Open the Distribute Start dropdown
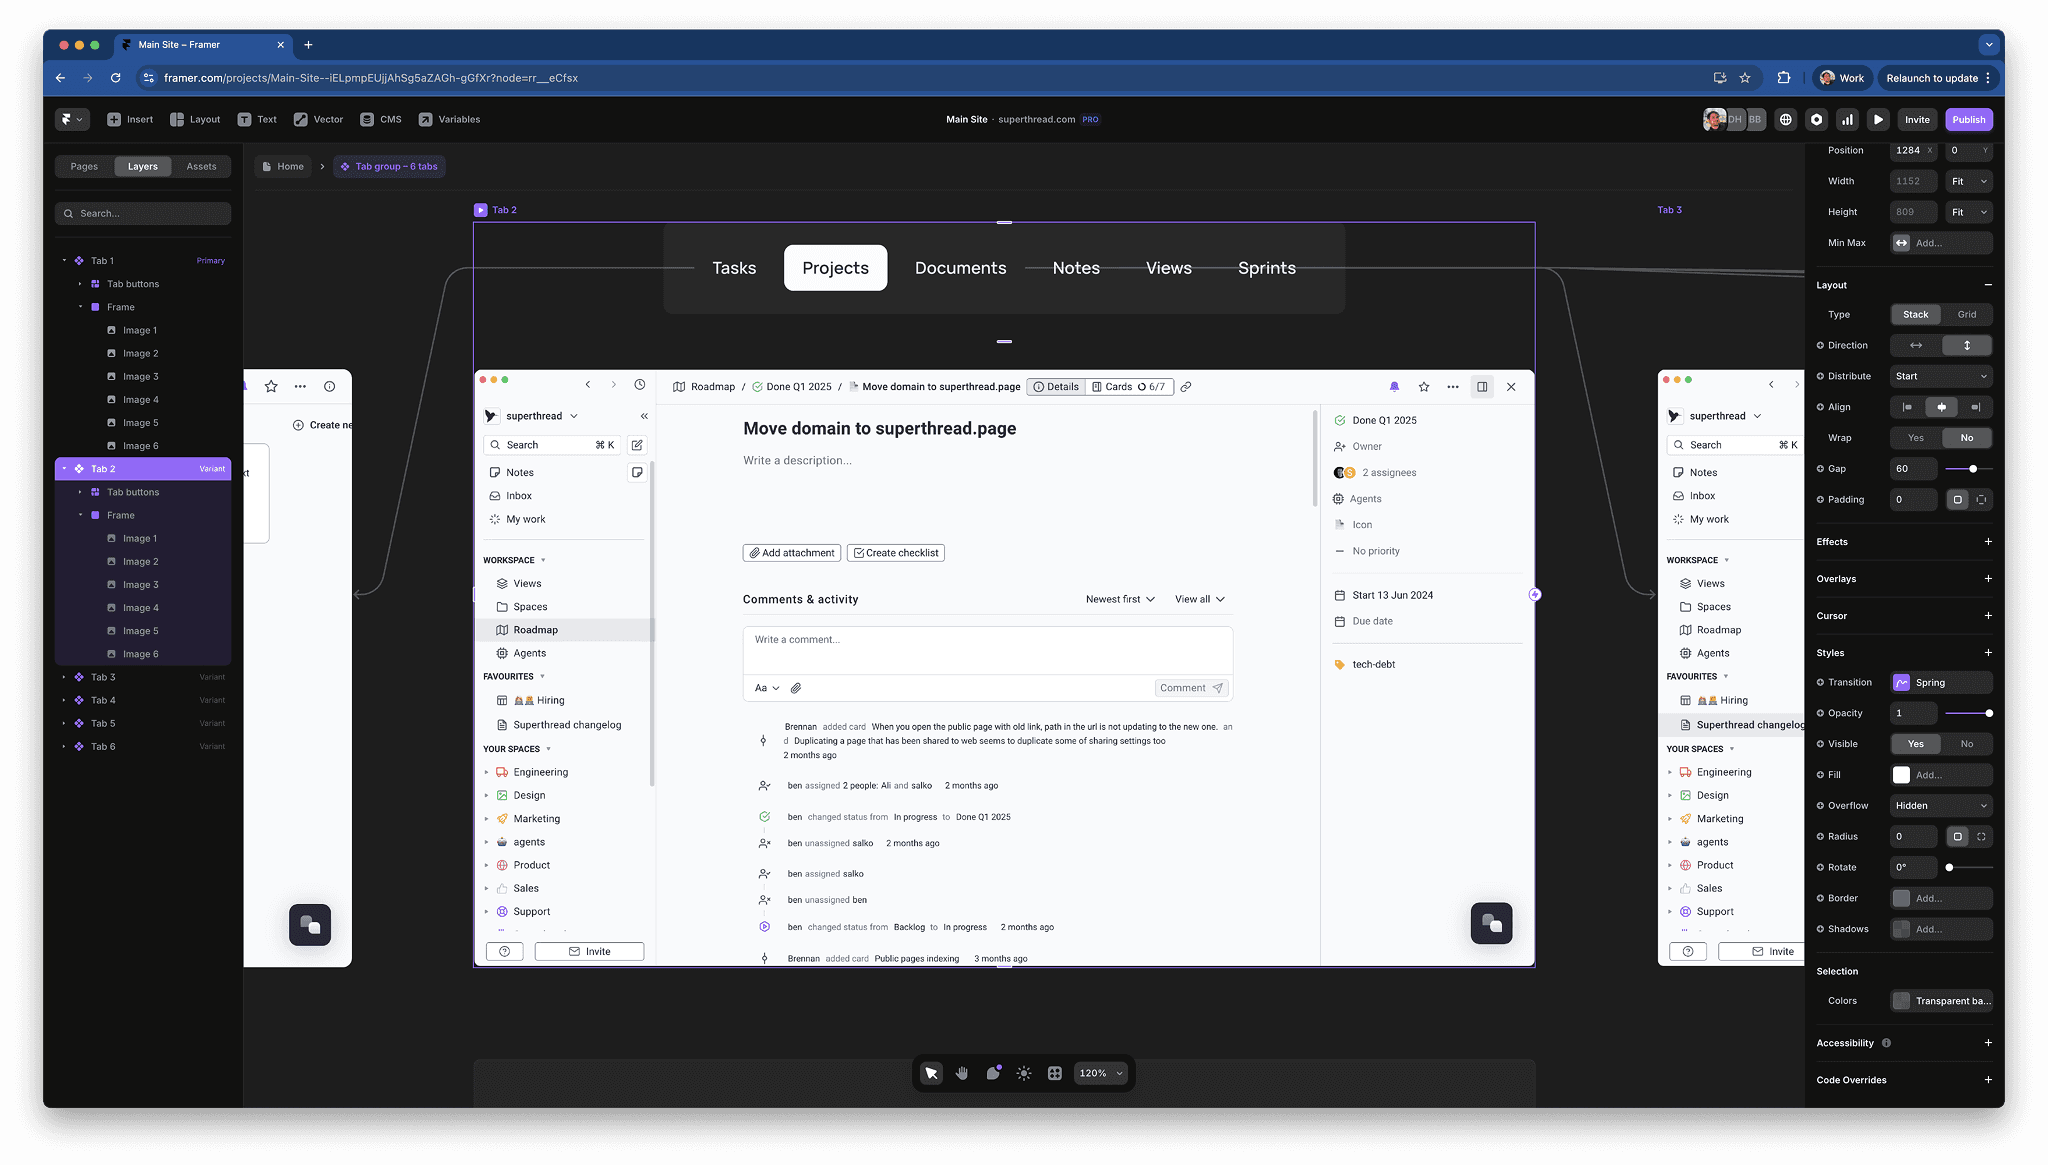 tap(1941, 376)
